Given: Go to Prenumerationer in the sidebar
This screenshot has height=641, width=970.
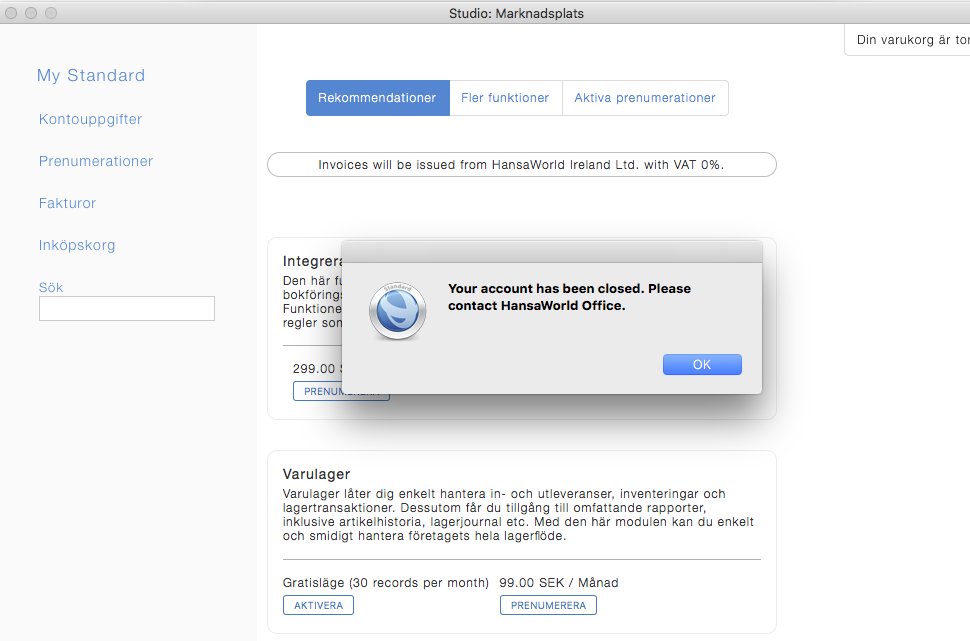Looking at the screenshot, I should pyautogui.click(x=96, y=161).
